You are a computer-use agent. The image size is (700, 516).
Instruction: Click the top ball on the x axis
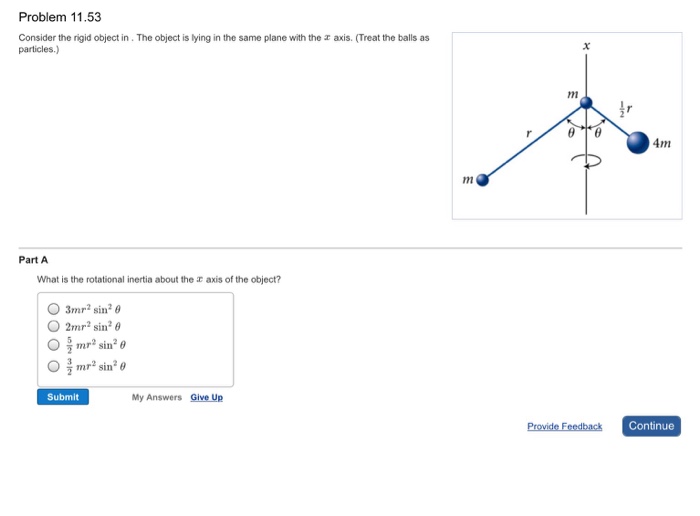point(587,102)
